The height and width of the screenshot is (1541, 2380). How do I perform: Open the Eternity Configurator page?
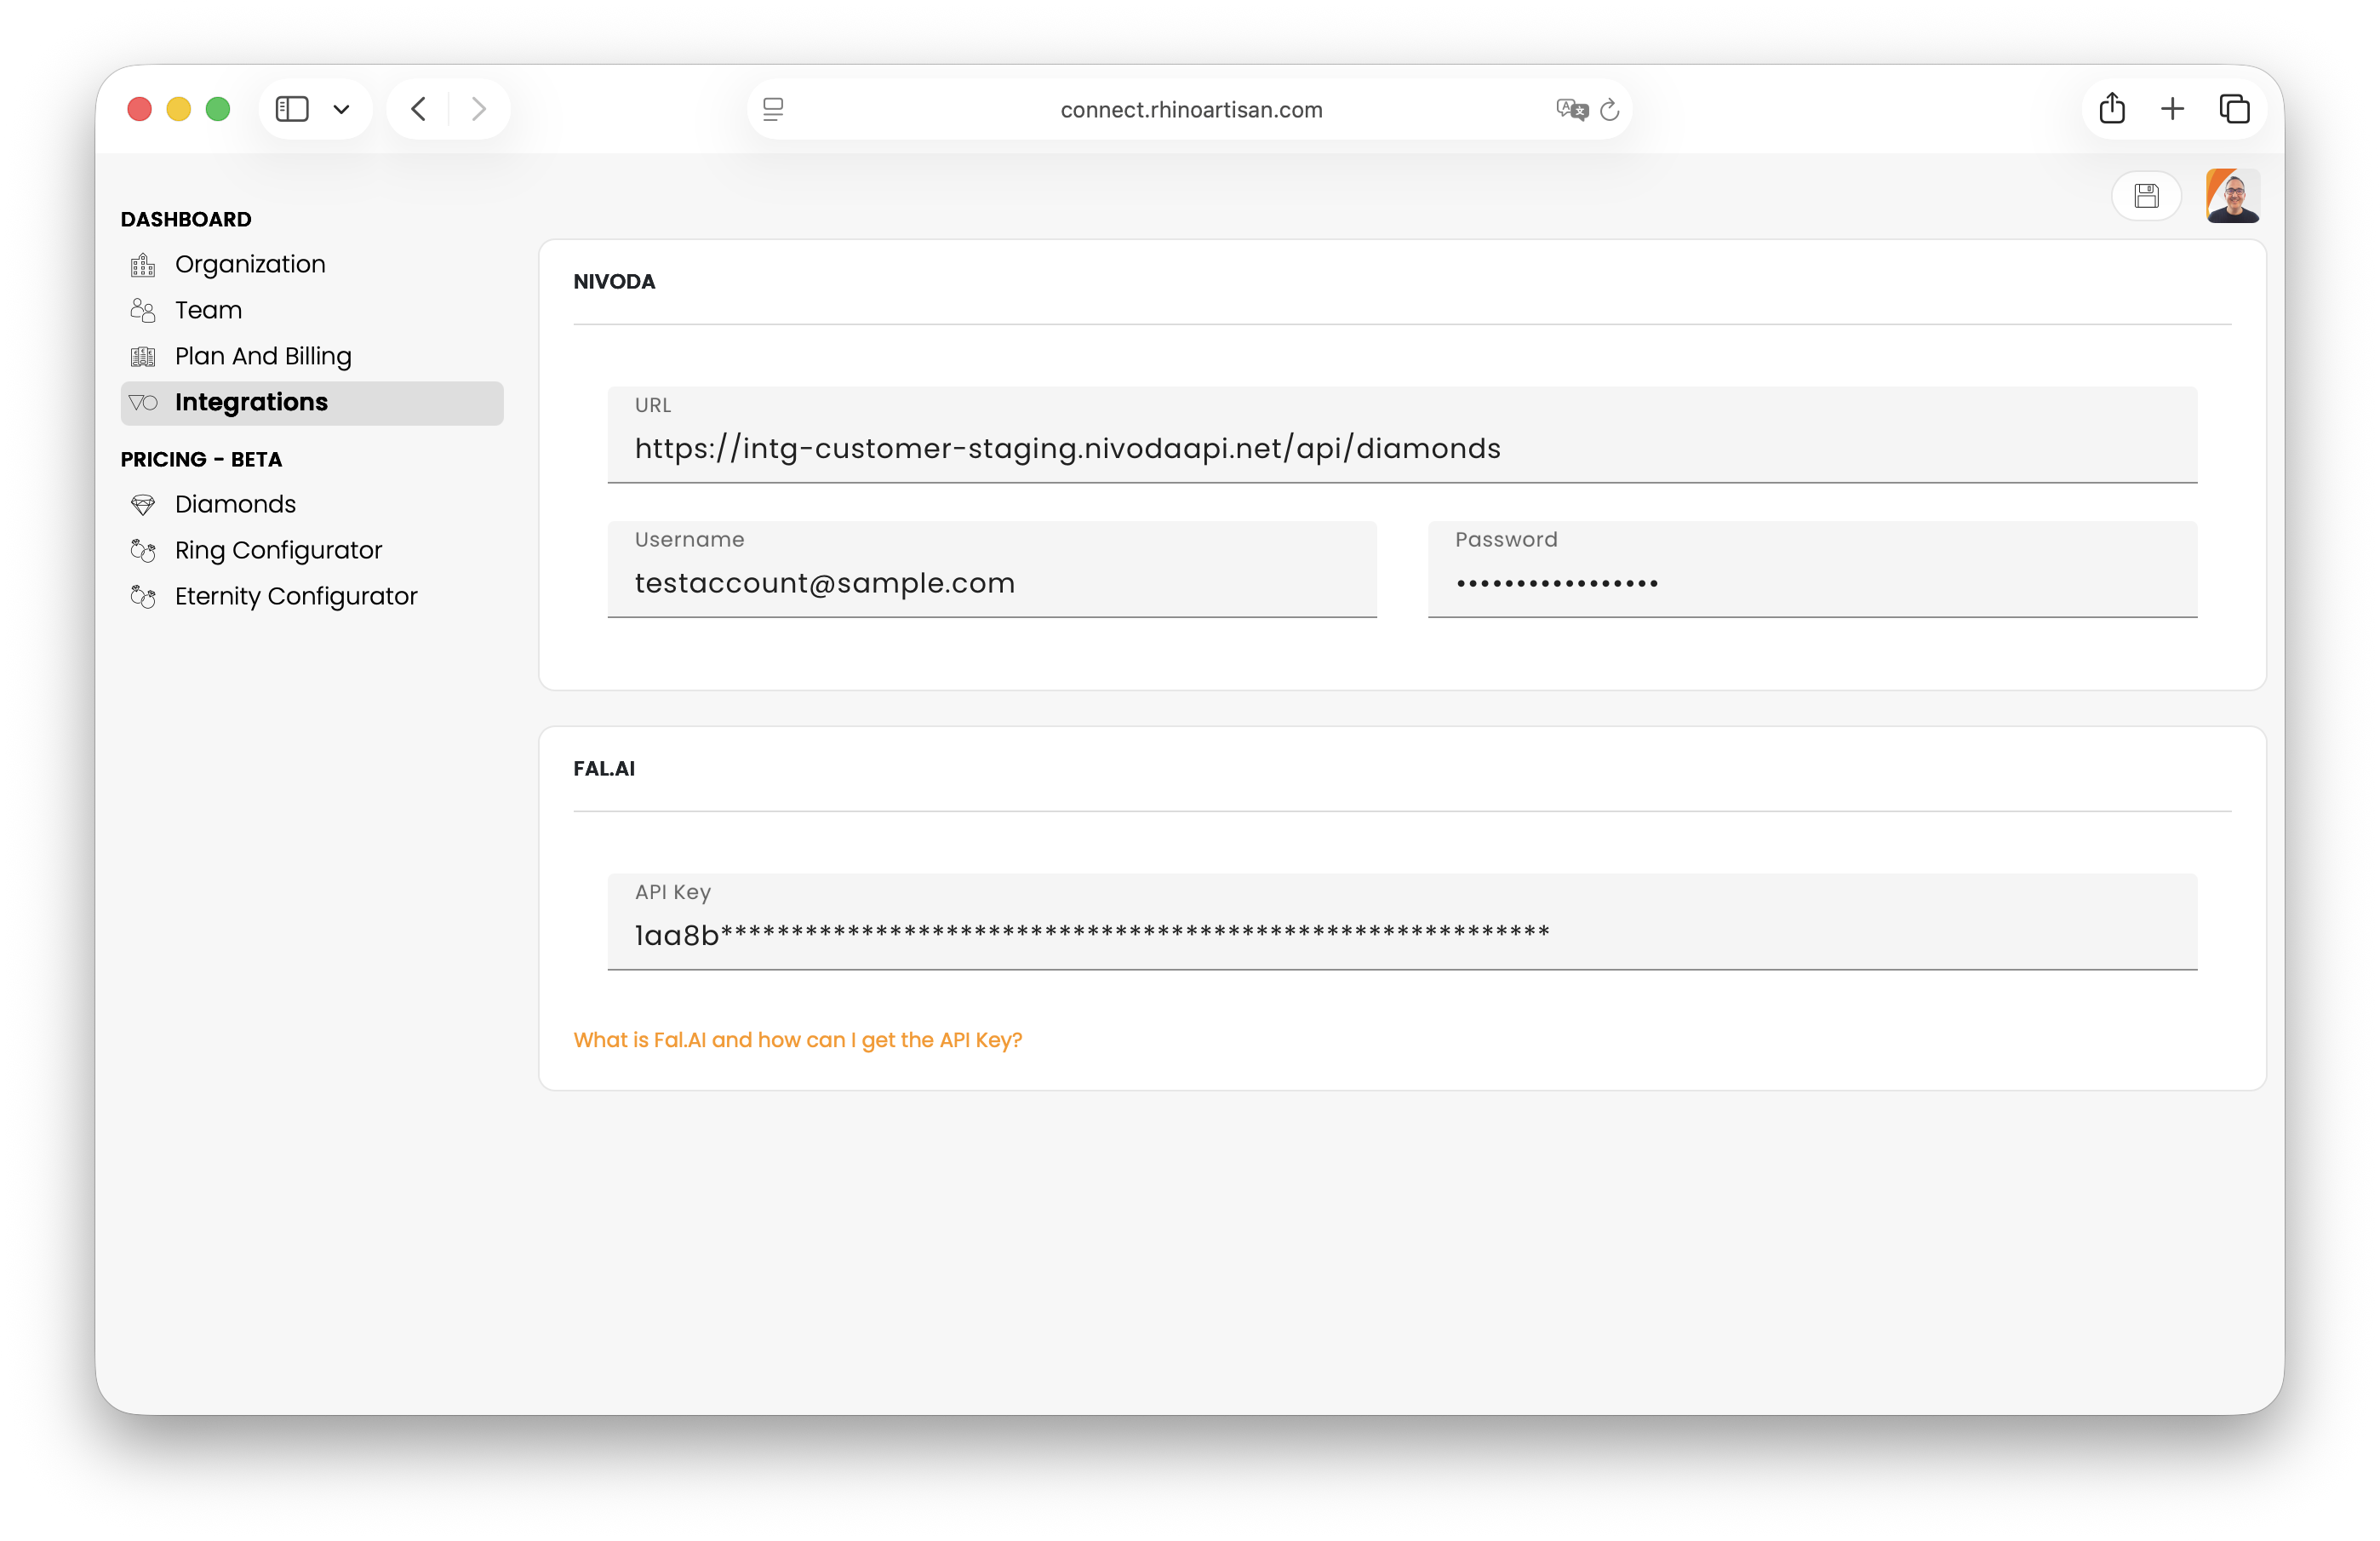(312, 597)
